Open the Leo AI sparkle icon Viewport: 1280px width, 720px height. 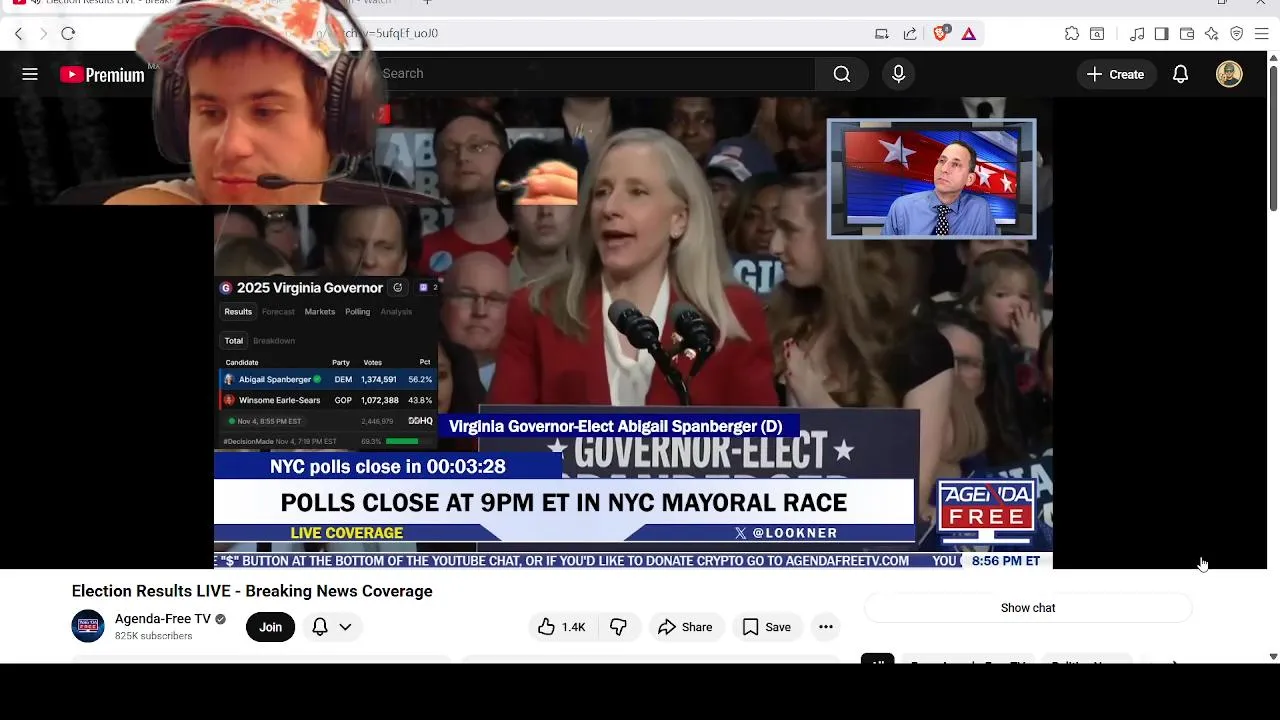pyautogui.click(x=1212, y=34)
